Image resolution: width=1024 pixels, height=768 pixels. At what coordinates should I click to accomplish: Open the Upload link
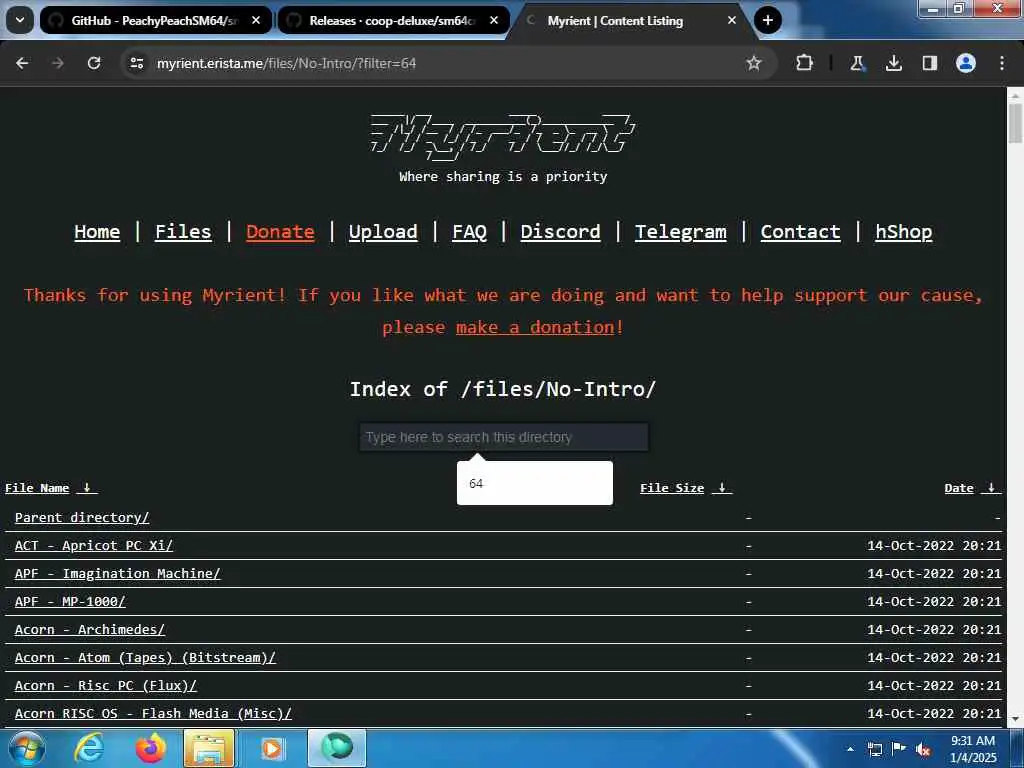(383, 232)
